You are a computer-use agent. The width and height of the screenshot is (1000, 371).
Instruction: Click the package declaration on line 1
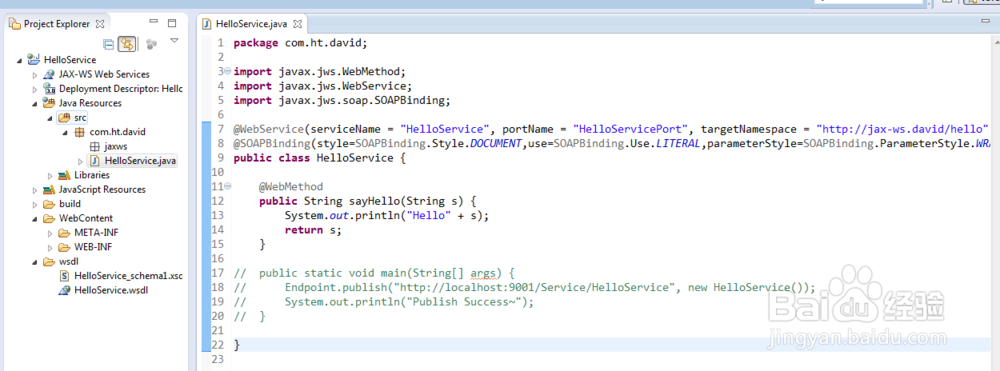point(300,43)
